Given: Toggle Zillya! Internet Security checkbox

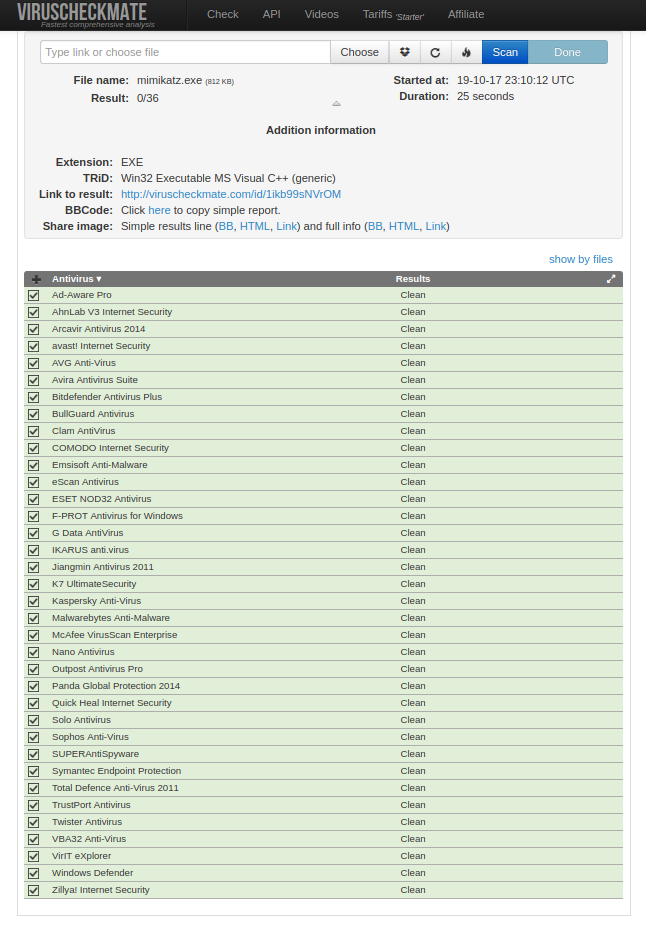Looking at the screenshot, I should click(x=34, y=890).
